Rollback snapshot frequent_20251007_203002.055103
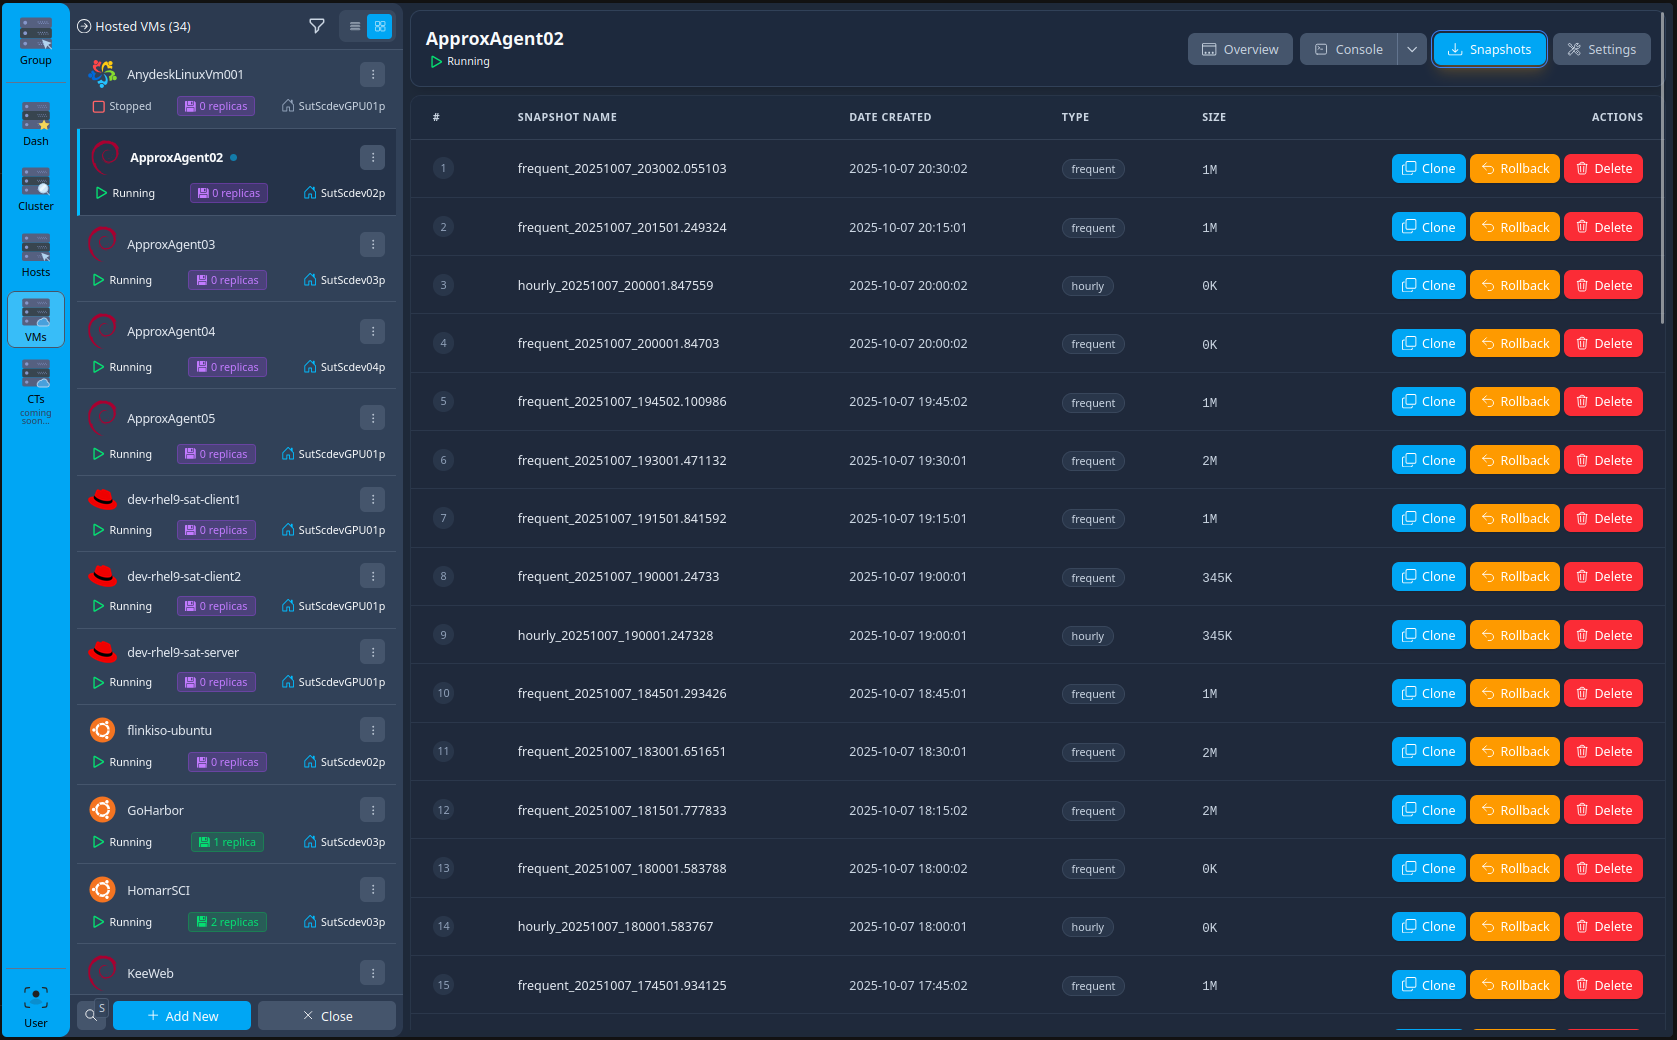This screenshot has width=1677, height=1040. [1514, 168]
